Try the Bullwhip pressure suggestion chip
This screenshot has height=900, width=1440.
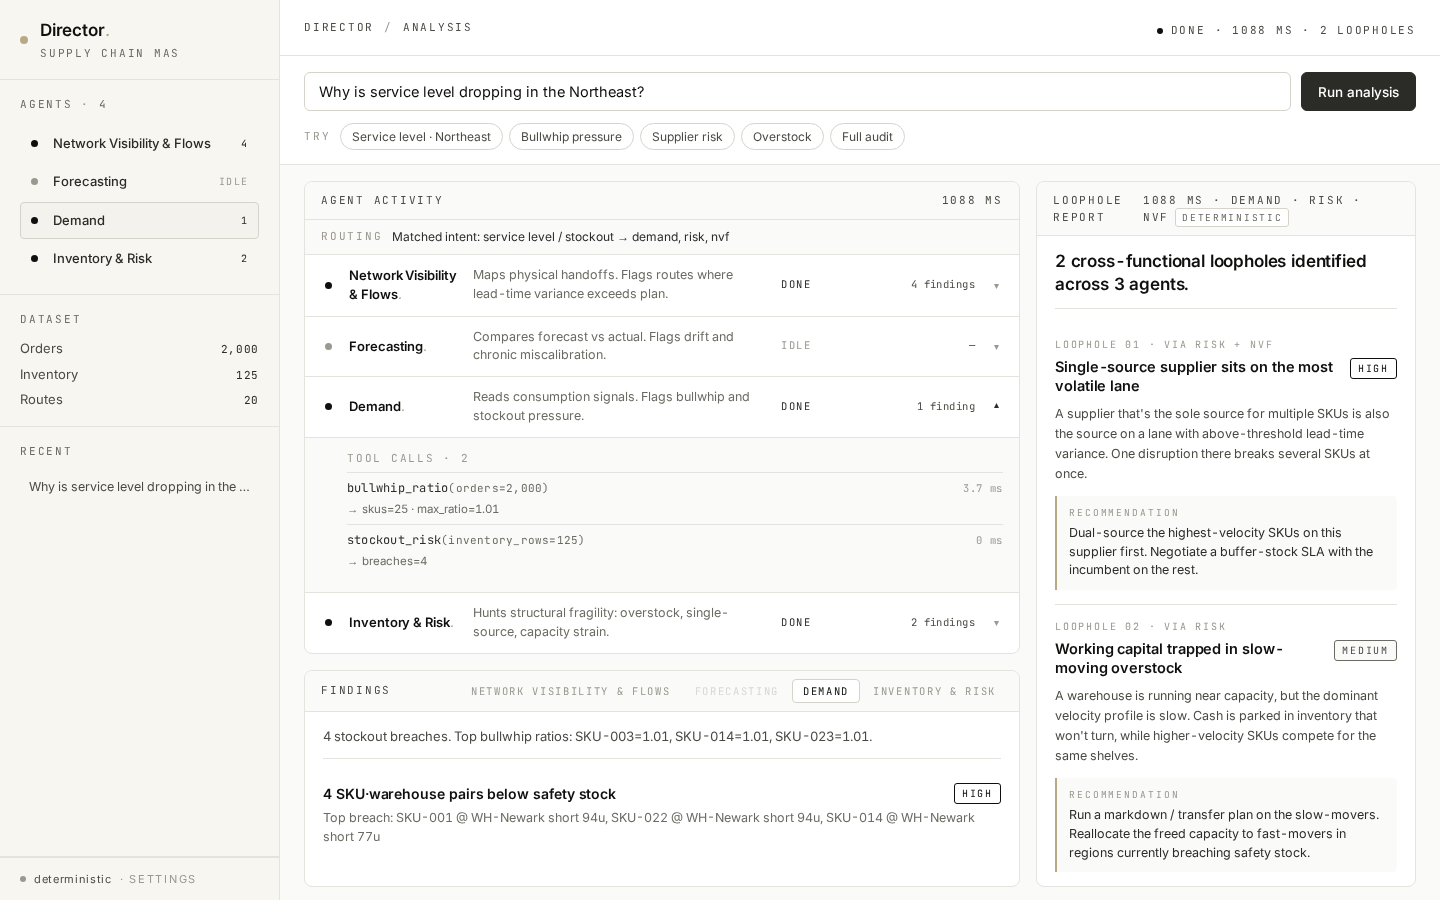pos(571,137)
